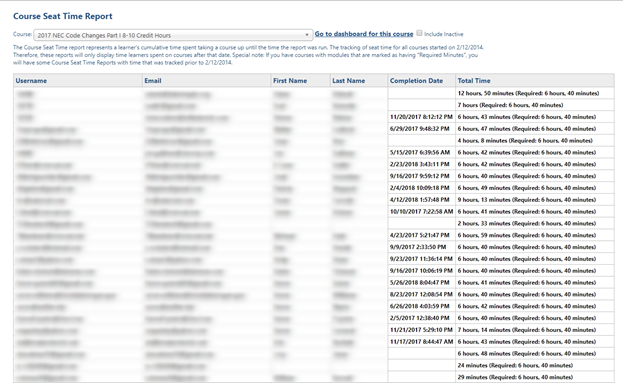The height and width of the screenshot is (383, 623).
Task: Select the 24 minutes total time cell
Action: (534, 366)
